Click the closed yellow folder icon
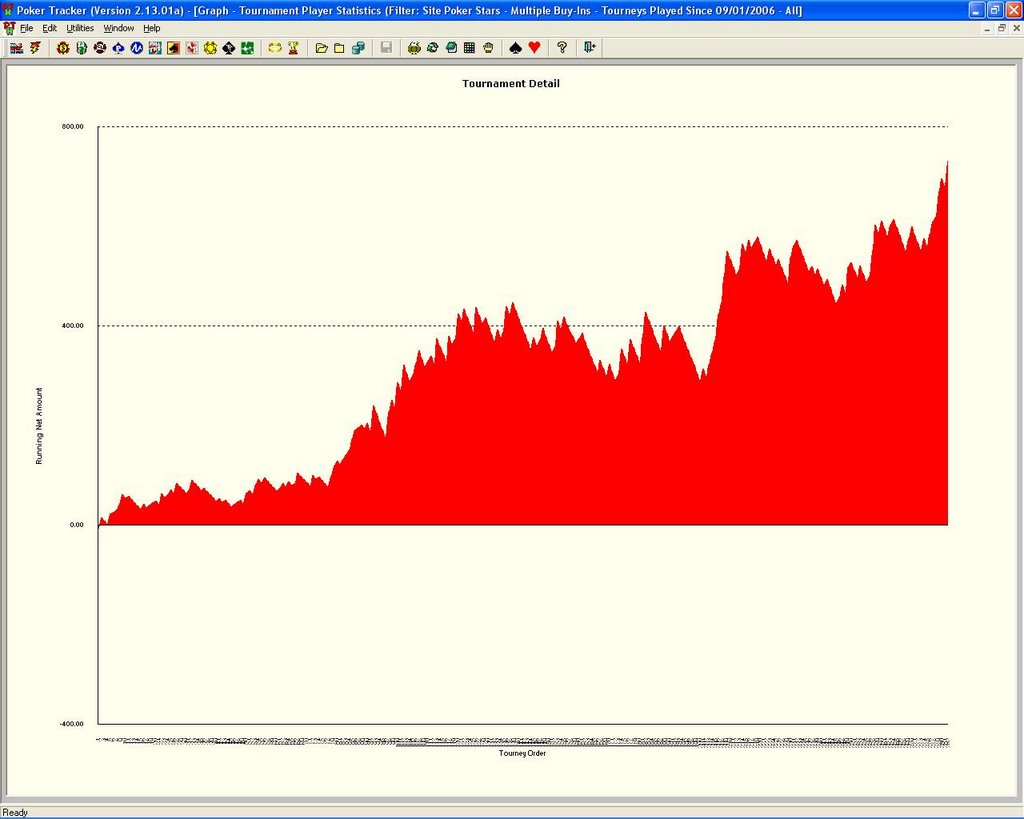This screenshot has height=819, width=1024. [x=340, y=48]
